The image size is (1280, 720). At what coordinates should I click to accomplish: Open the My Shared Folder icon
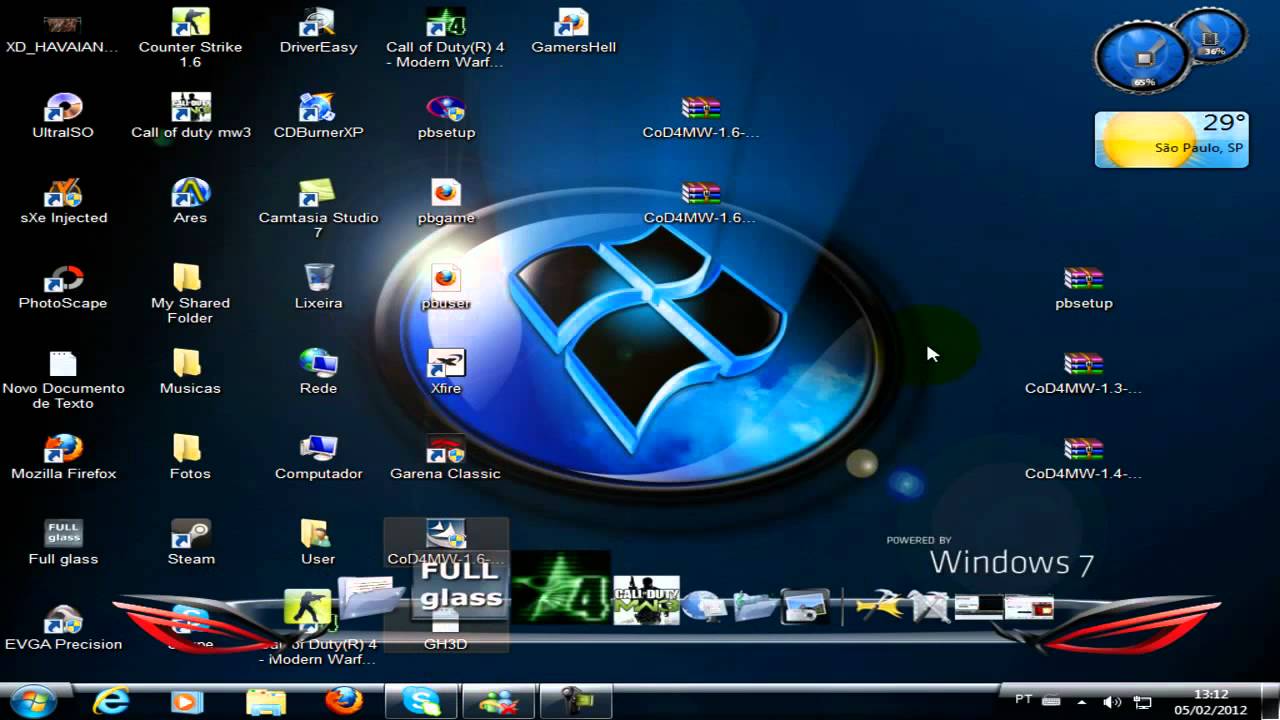(190, 295)
